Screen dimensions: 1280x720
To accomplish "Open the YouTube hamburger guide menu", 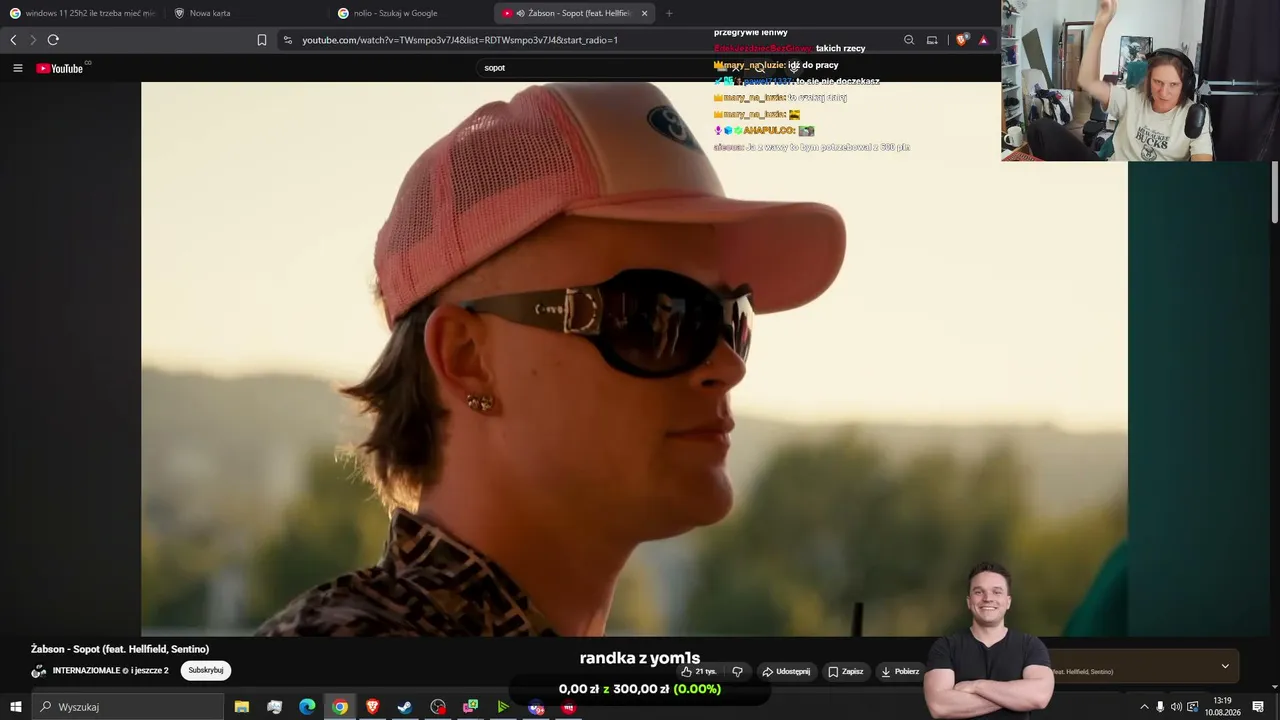I will pyautogui.click(x=17, y=68).
